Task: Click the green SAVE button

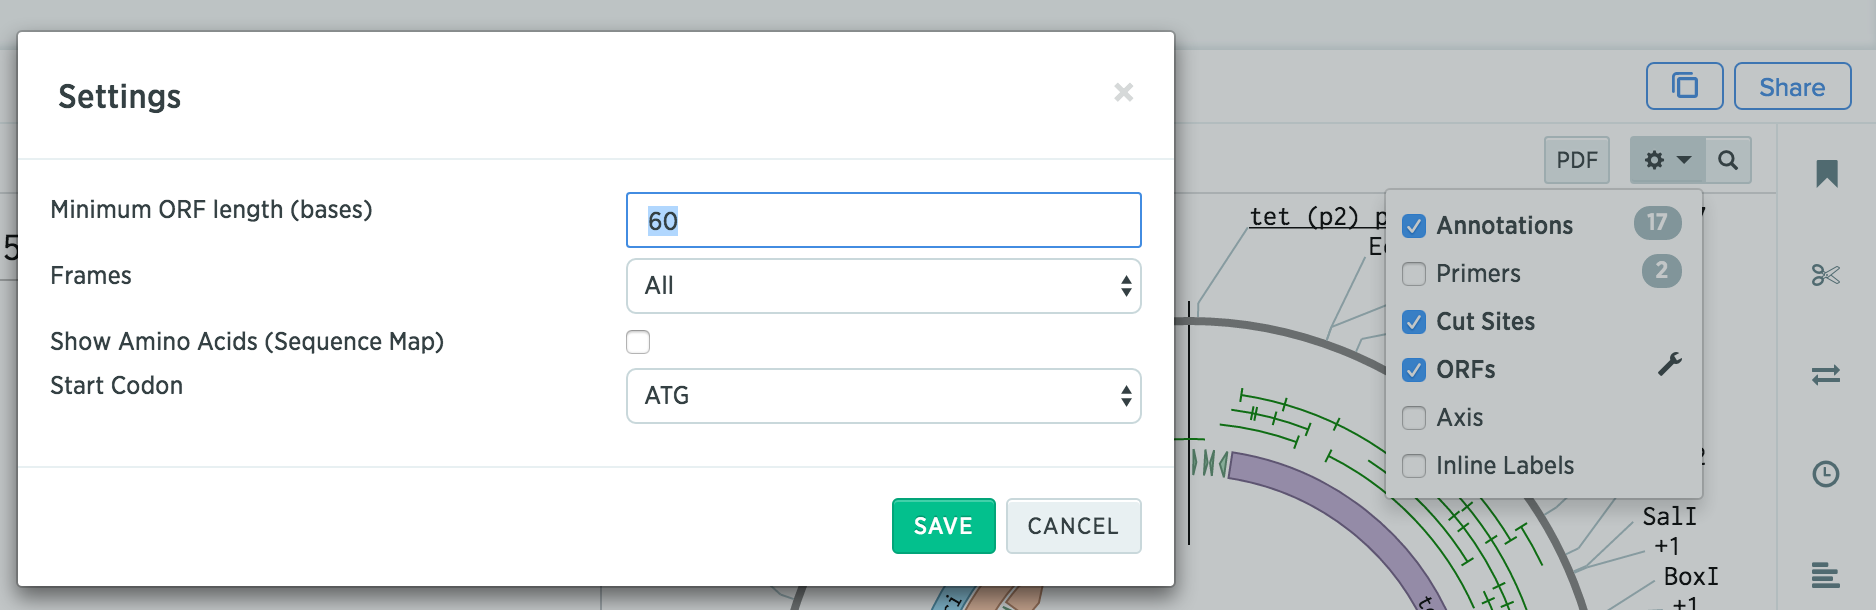Action: (x=944, y=526)
